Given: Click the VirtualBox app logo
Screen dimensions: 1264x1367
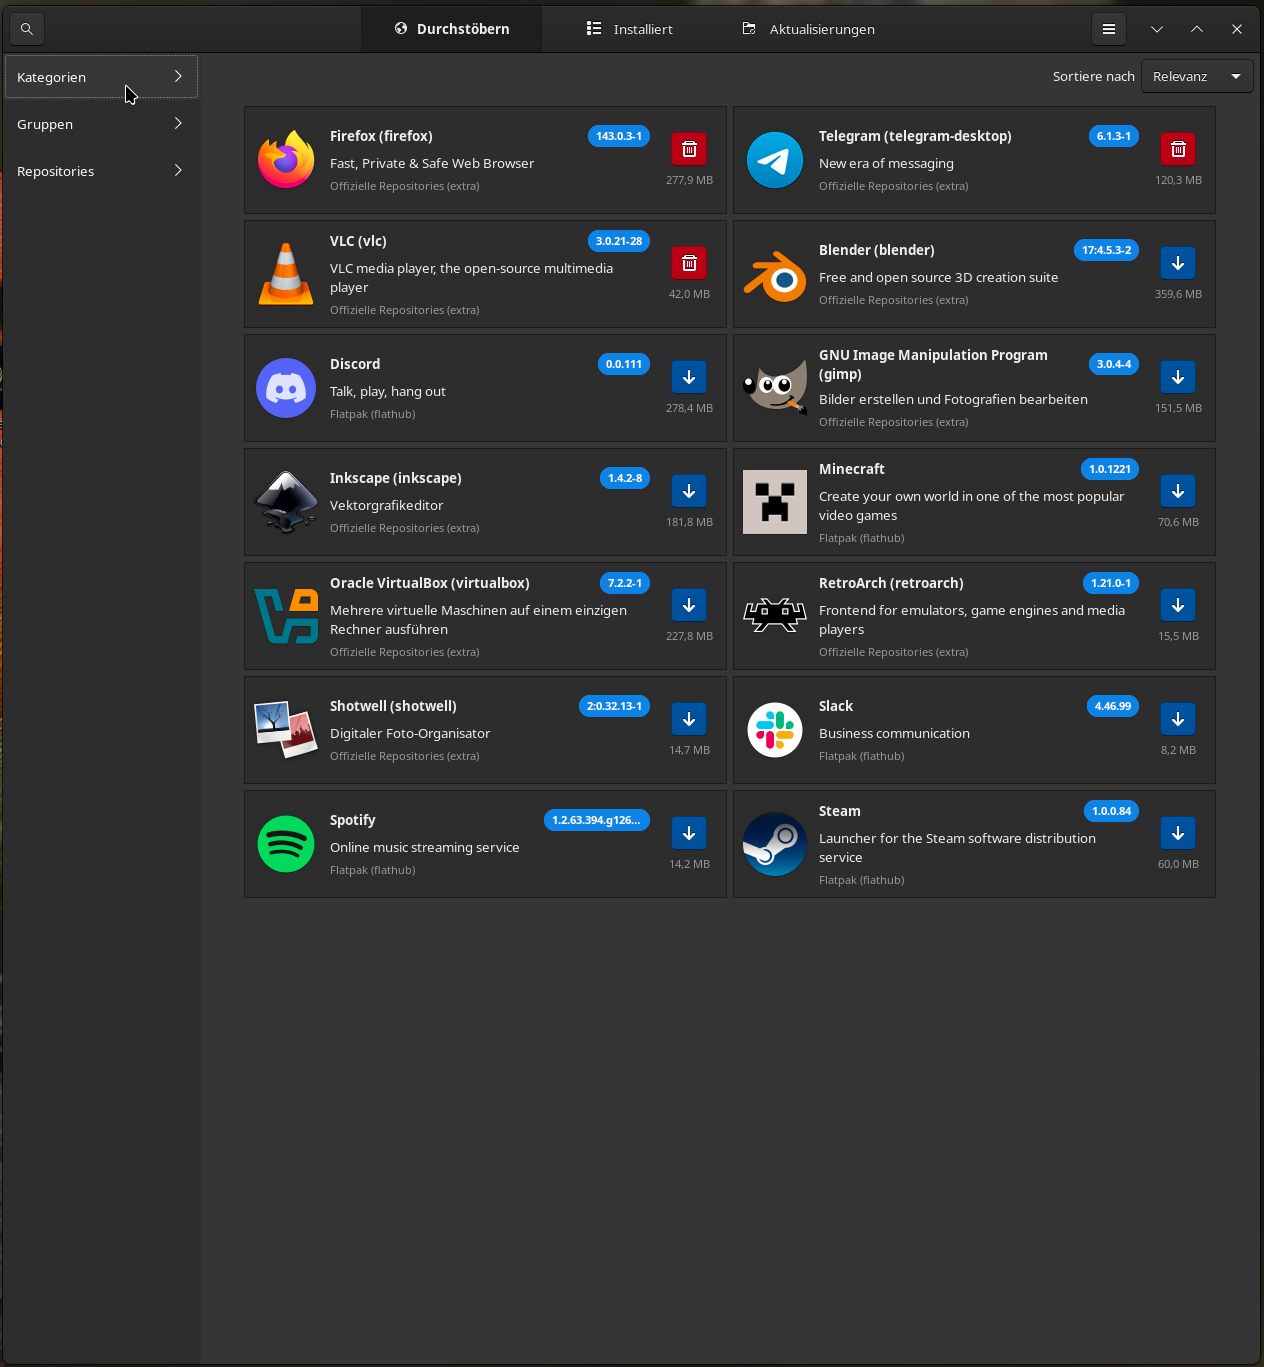Looking at the screenshot, I should point(286,616).
